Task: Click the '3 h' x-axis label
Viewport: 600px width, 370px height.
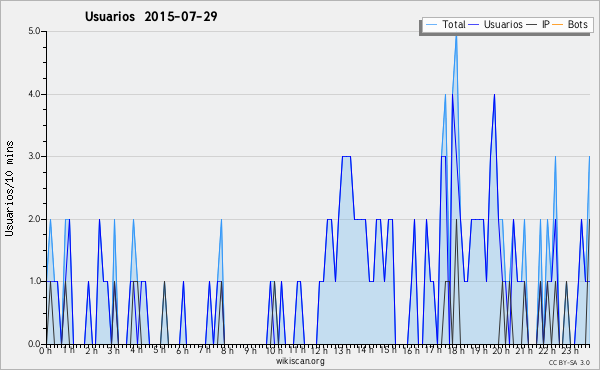Action: (113, 351)
